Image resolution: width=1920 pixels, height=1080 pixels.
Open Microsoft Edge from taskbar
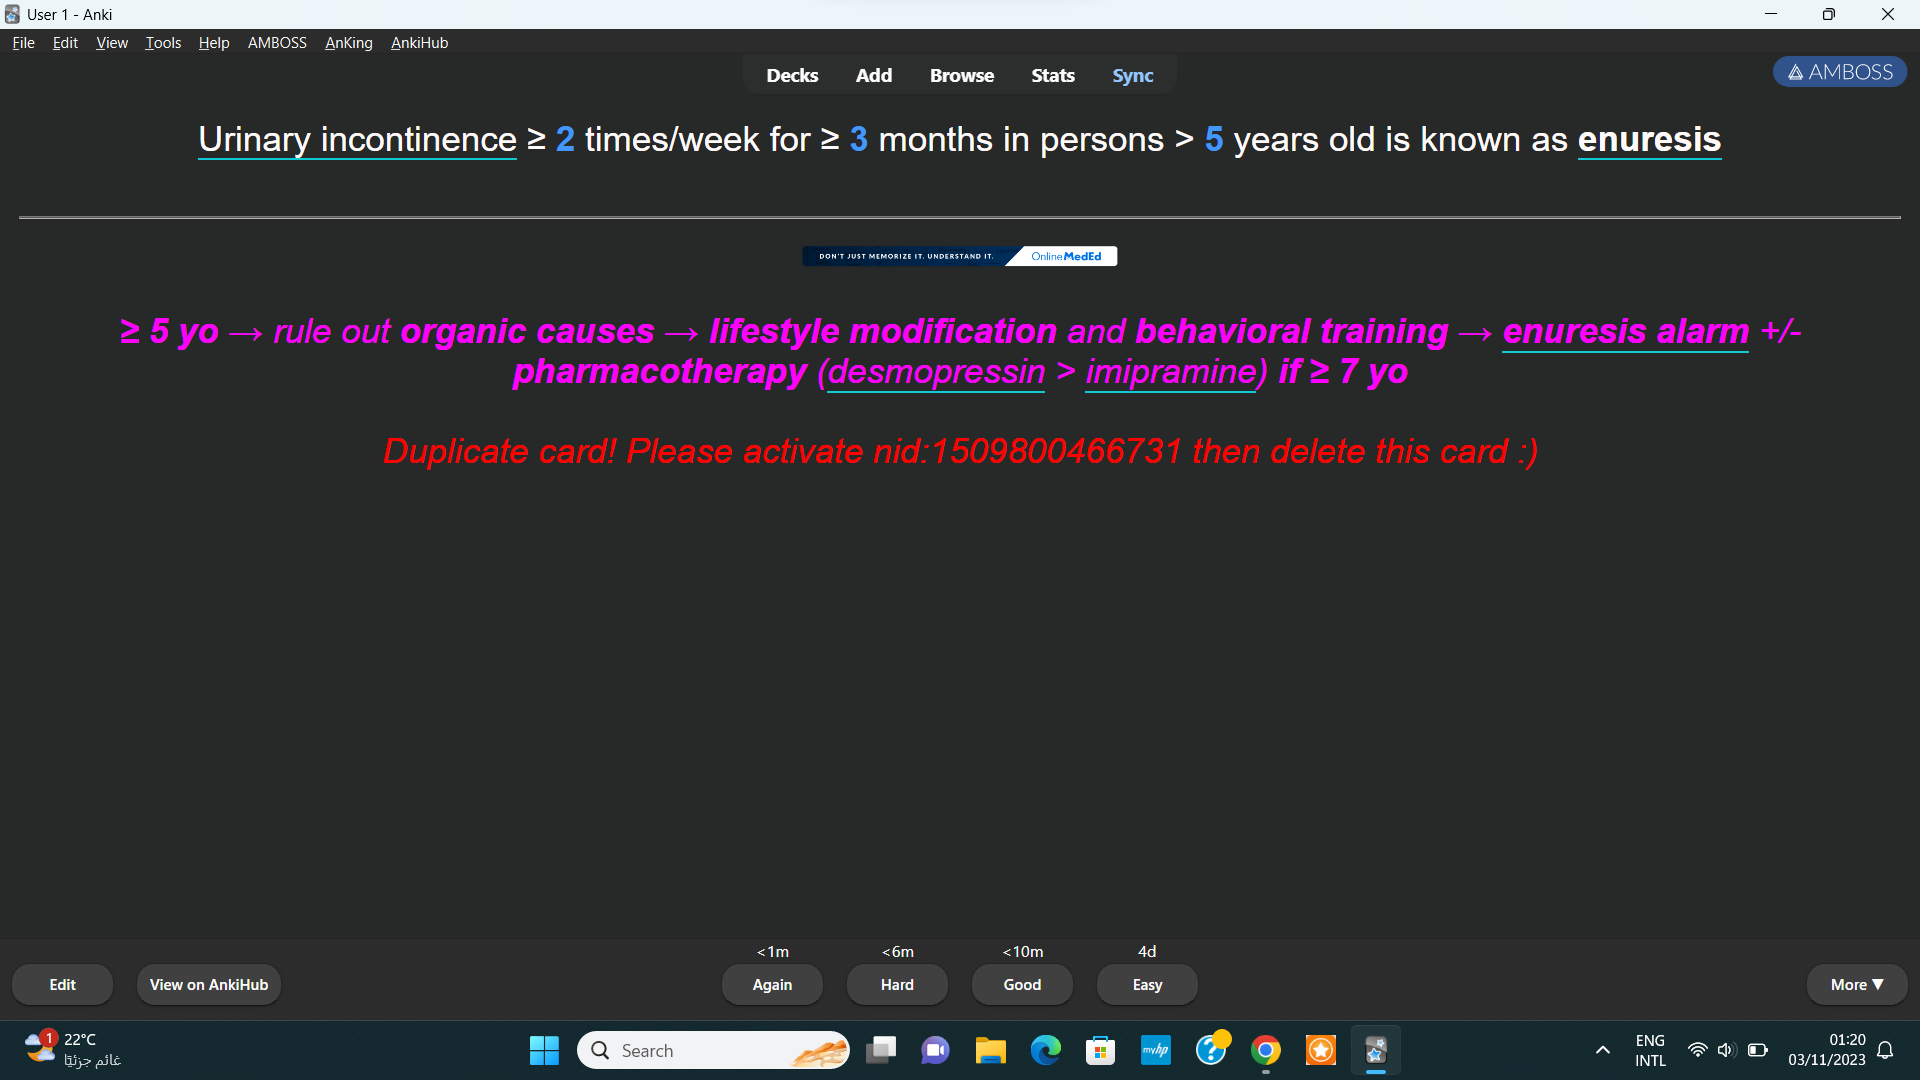coord(1045,1050)
